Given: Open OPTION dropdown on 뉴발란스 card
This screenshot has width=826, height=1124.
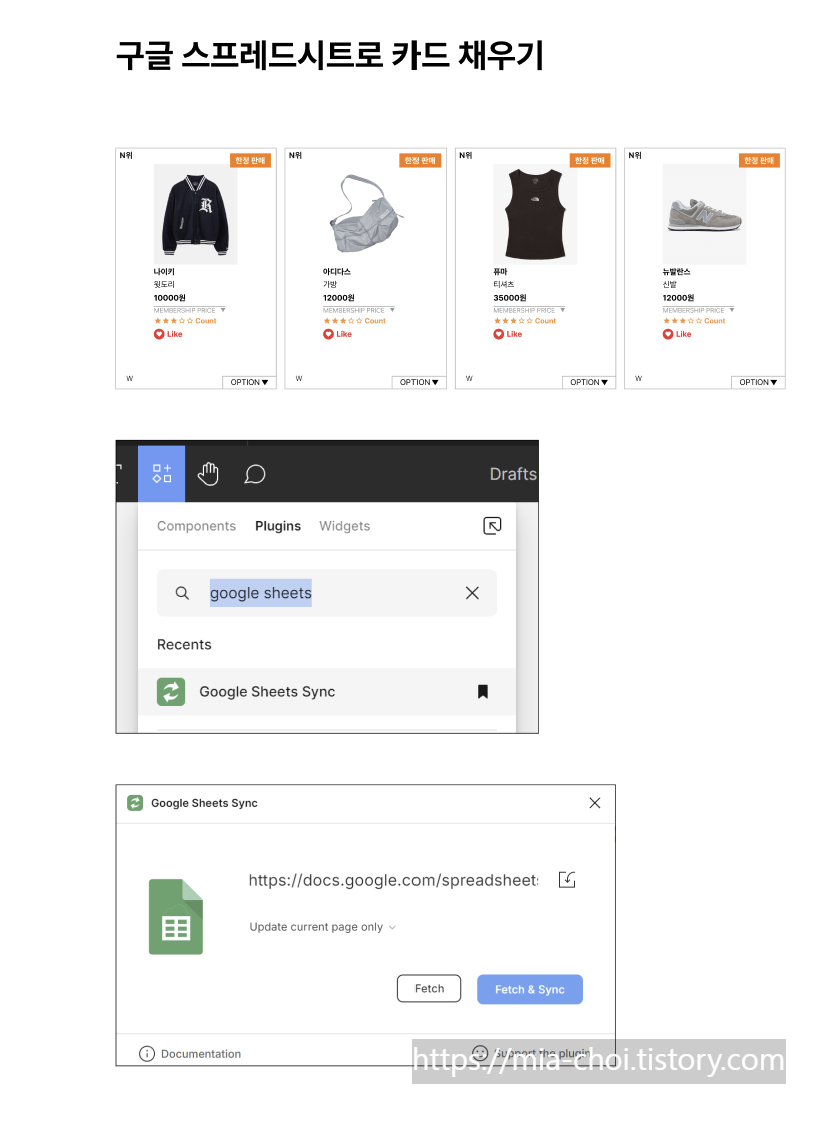Looking at the screenshot, I should pos(758,382).
